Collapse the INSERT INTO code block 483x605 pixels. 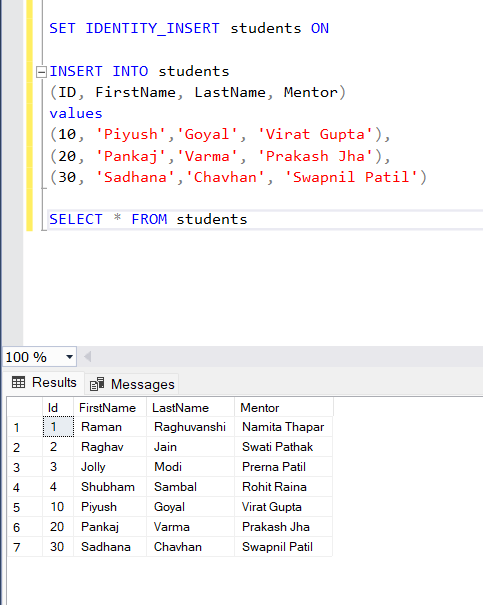click(41, 72)
